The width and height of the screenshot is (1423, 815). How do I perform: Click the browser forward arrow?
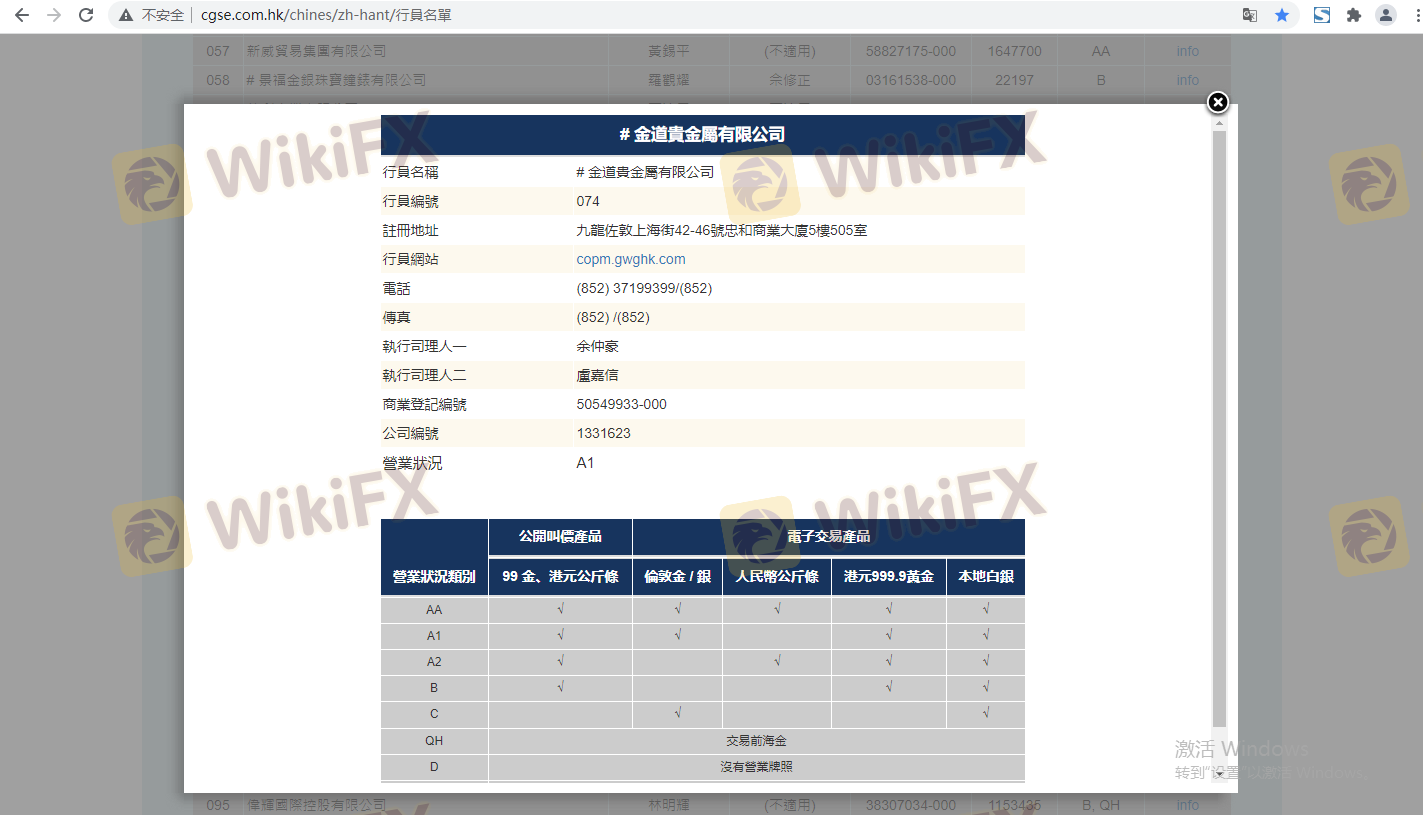pyautogui.click(x=54, y=15)
